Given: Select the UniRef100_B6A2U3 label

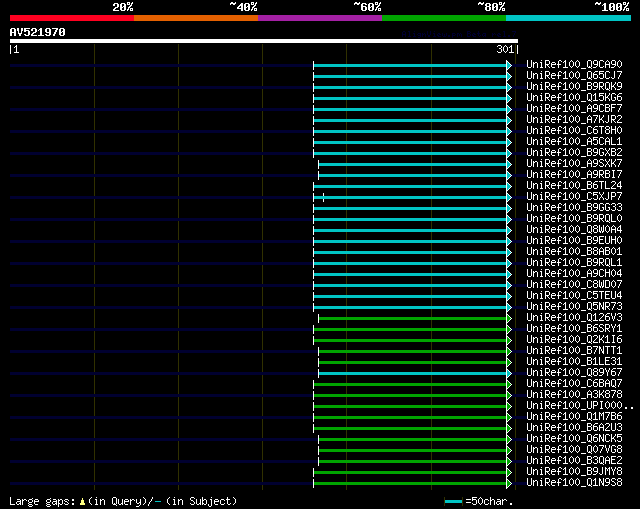Looking at the screenshot, I should (574, 428).
